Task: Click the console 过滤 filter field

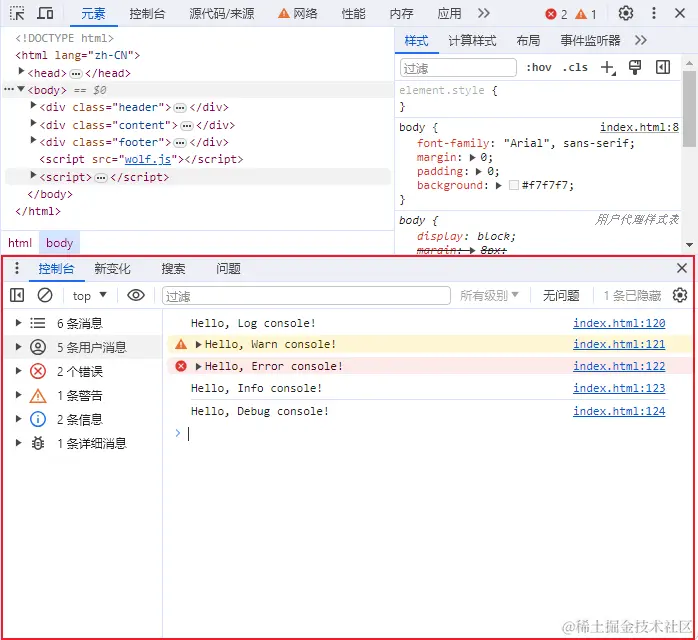Action: pos(306,296)
